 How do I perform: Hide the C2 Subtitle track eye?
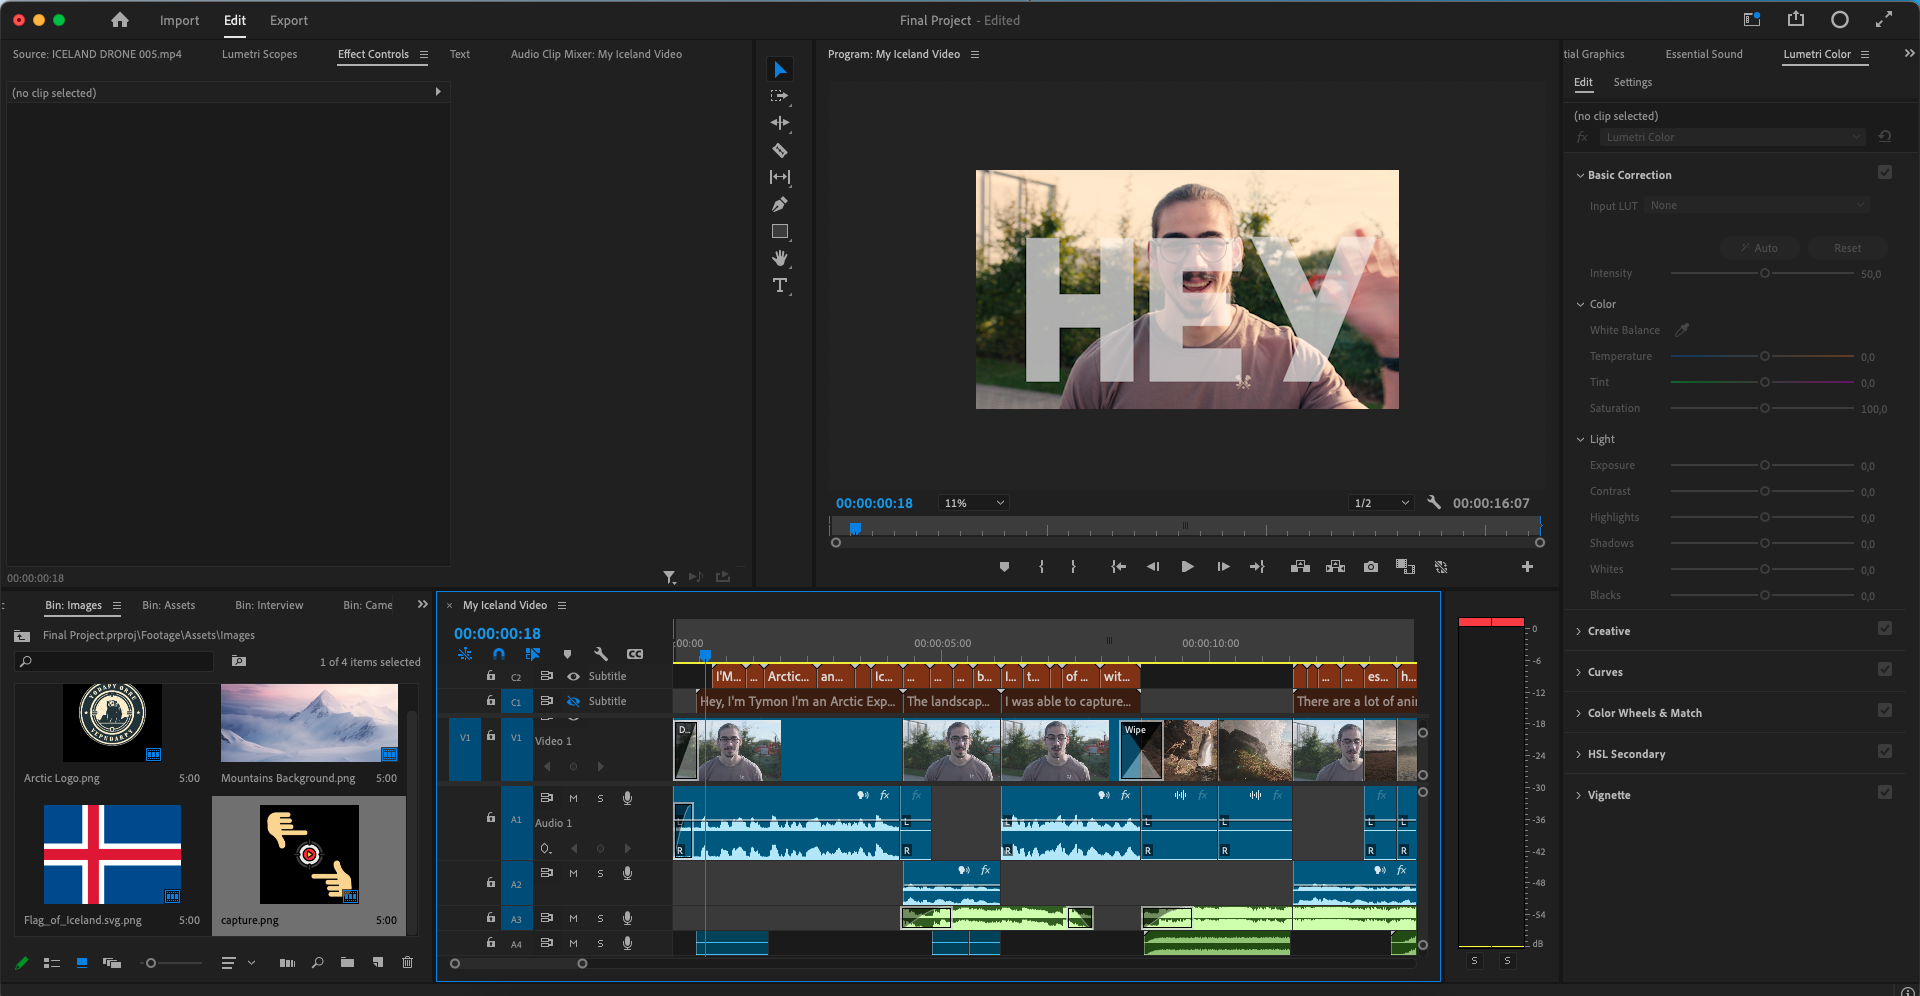click(574, 677)
